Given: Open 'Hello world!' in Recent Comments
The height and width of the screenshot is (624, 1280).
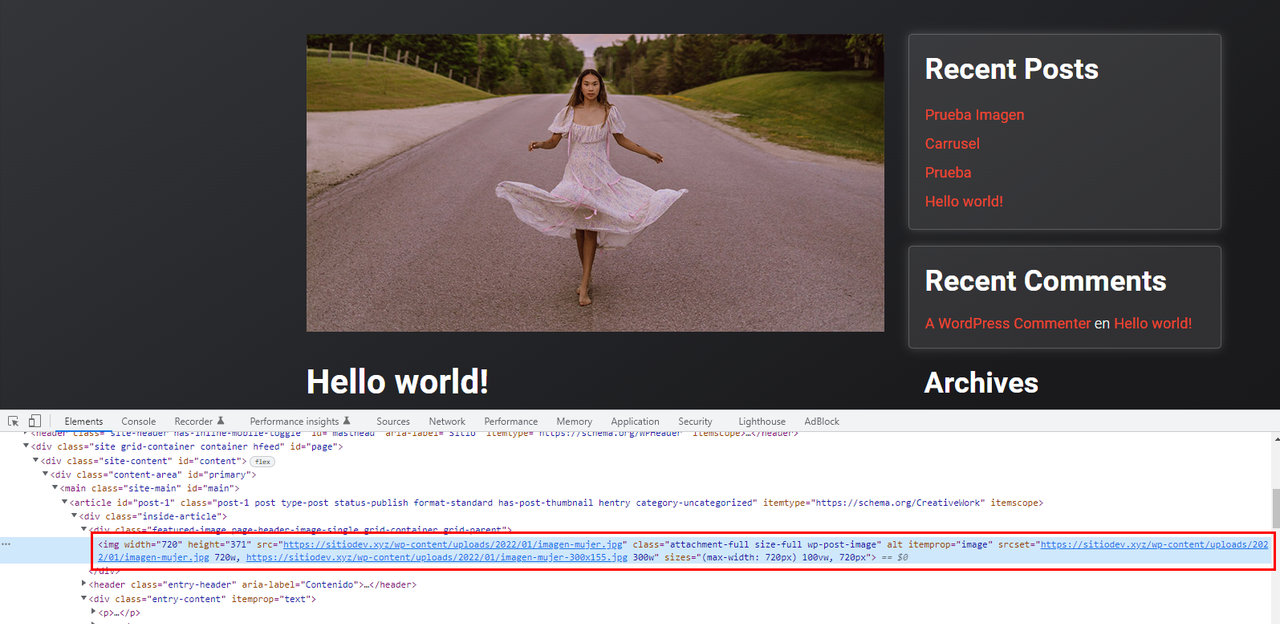Looking at the screenshot, I should coord(1153,323).
